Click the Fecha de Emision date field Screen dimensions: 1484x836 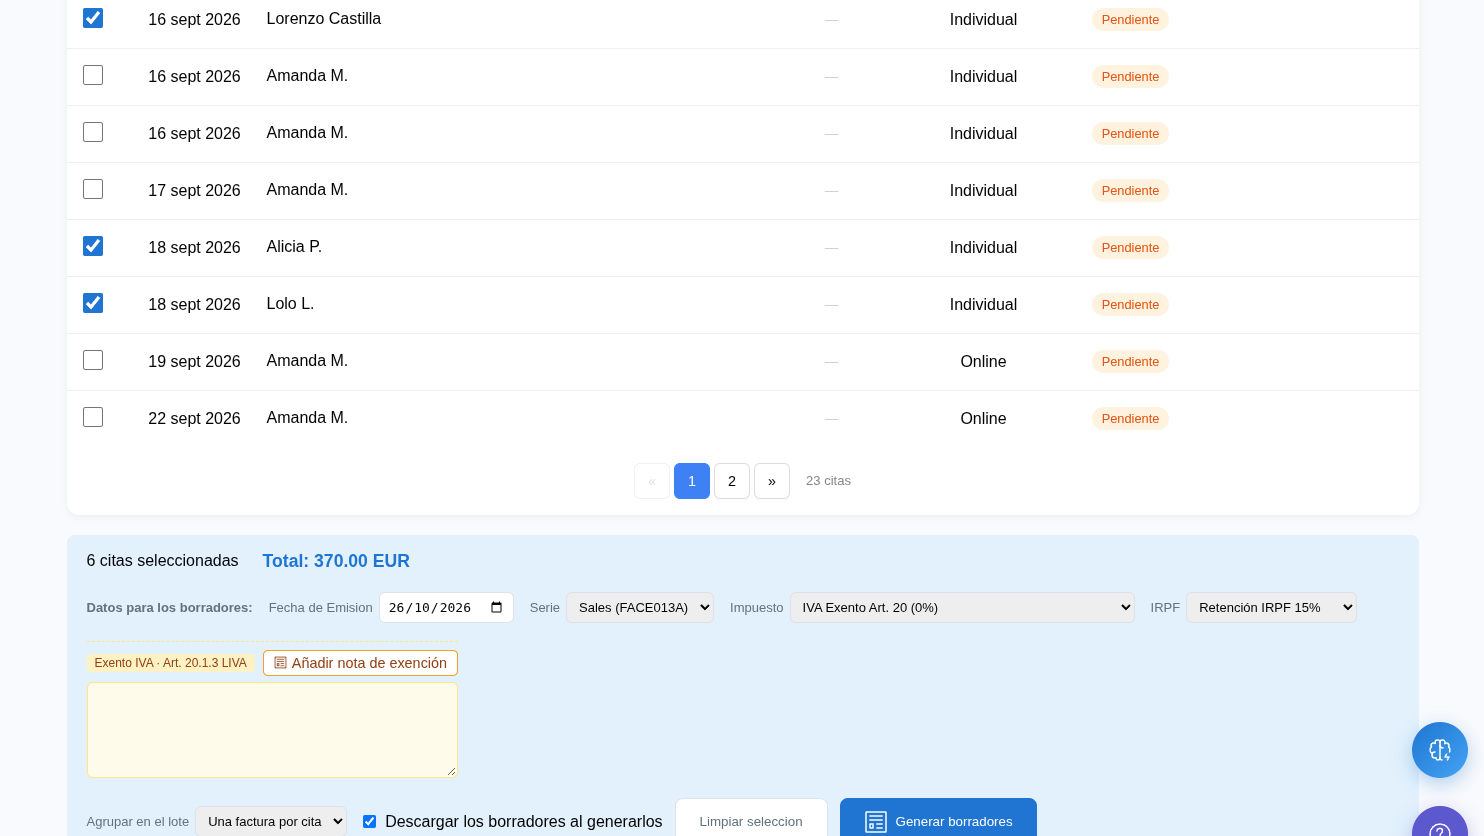click(446, 608)
